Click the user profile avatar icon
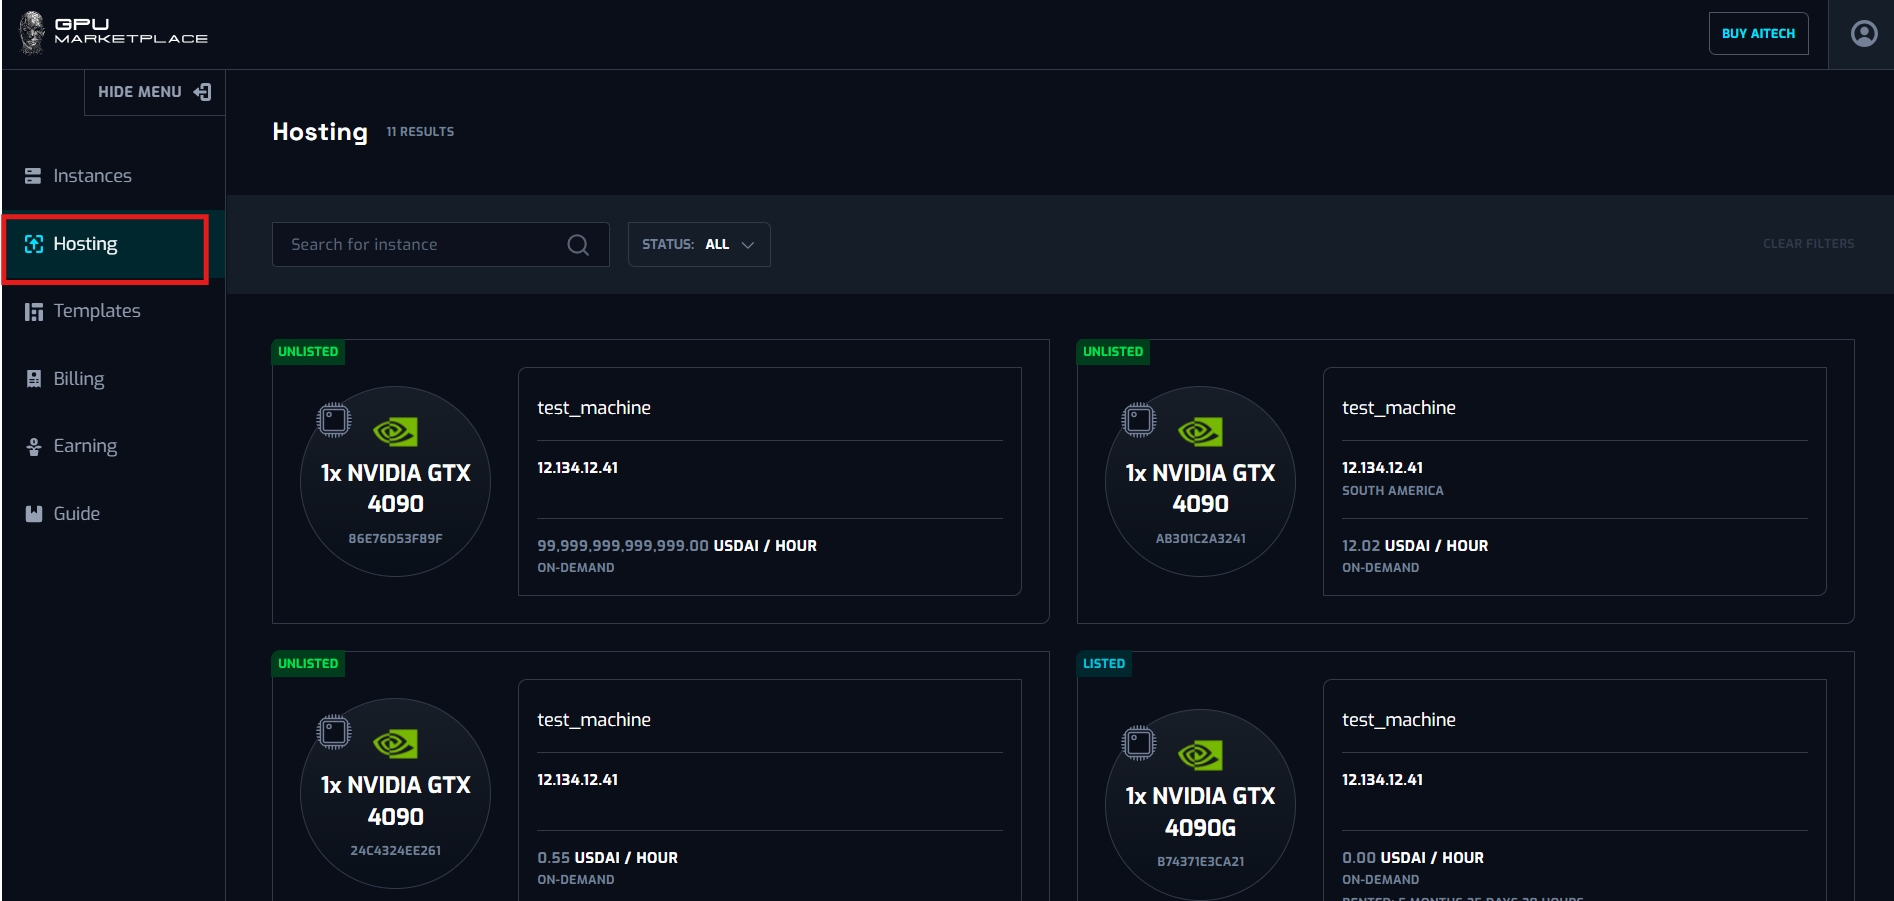Image resolution: width=1894 pixels, height=901 pixels. tap(1863, 34)
